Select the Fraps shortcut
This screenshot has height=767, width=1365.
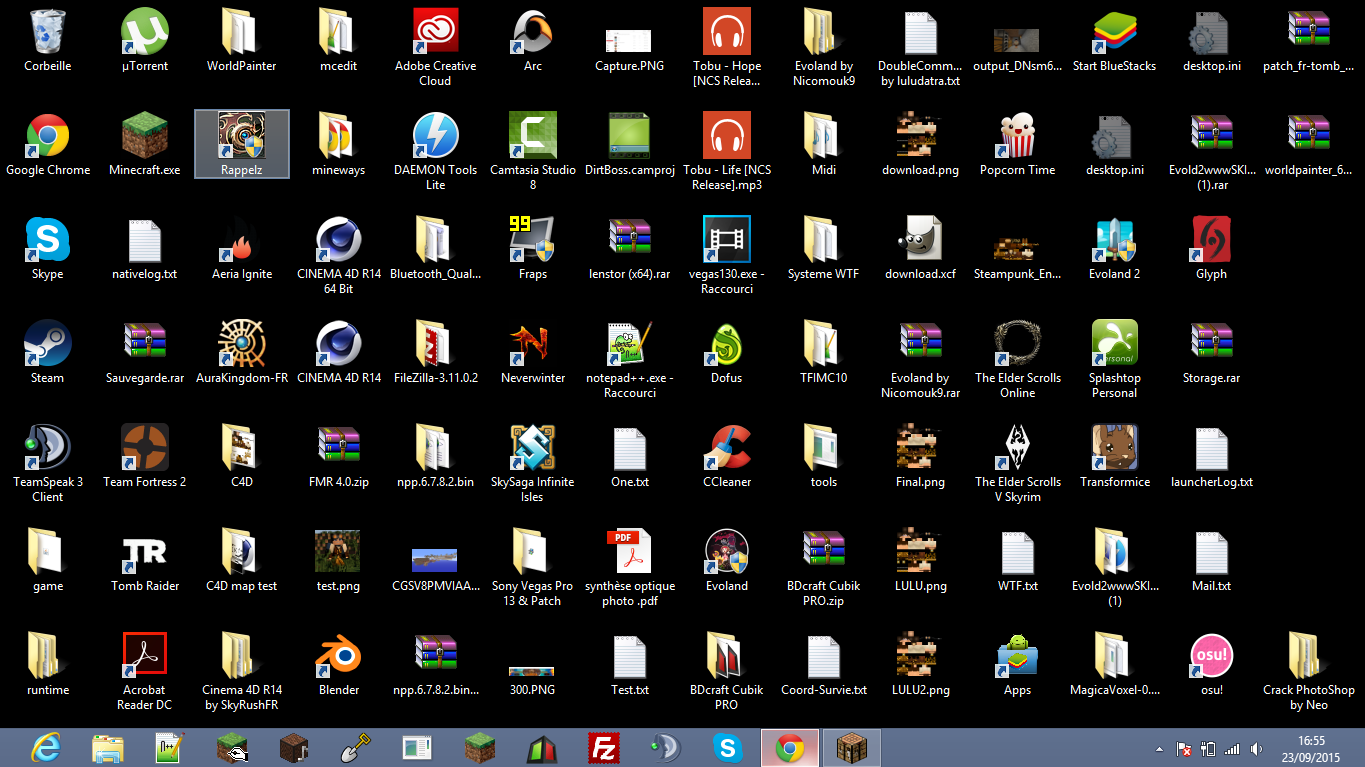click(x=533, y=248)
